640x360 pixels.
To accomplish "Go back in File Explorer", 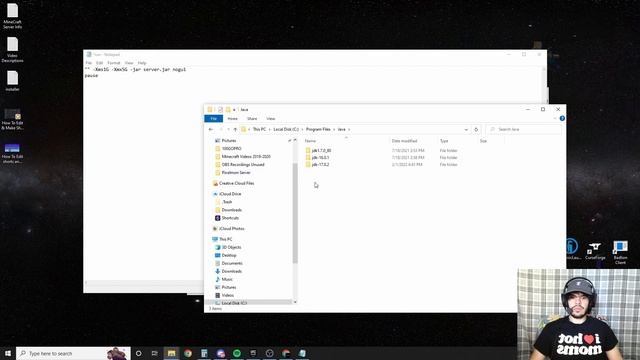I will (211, 129).
